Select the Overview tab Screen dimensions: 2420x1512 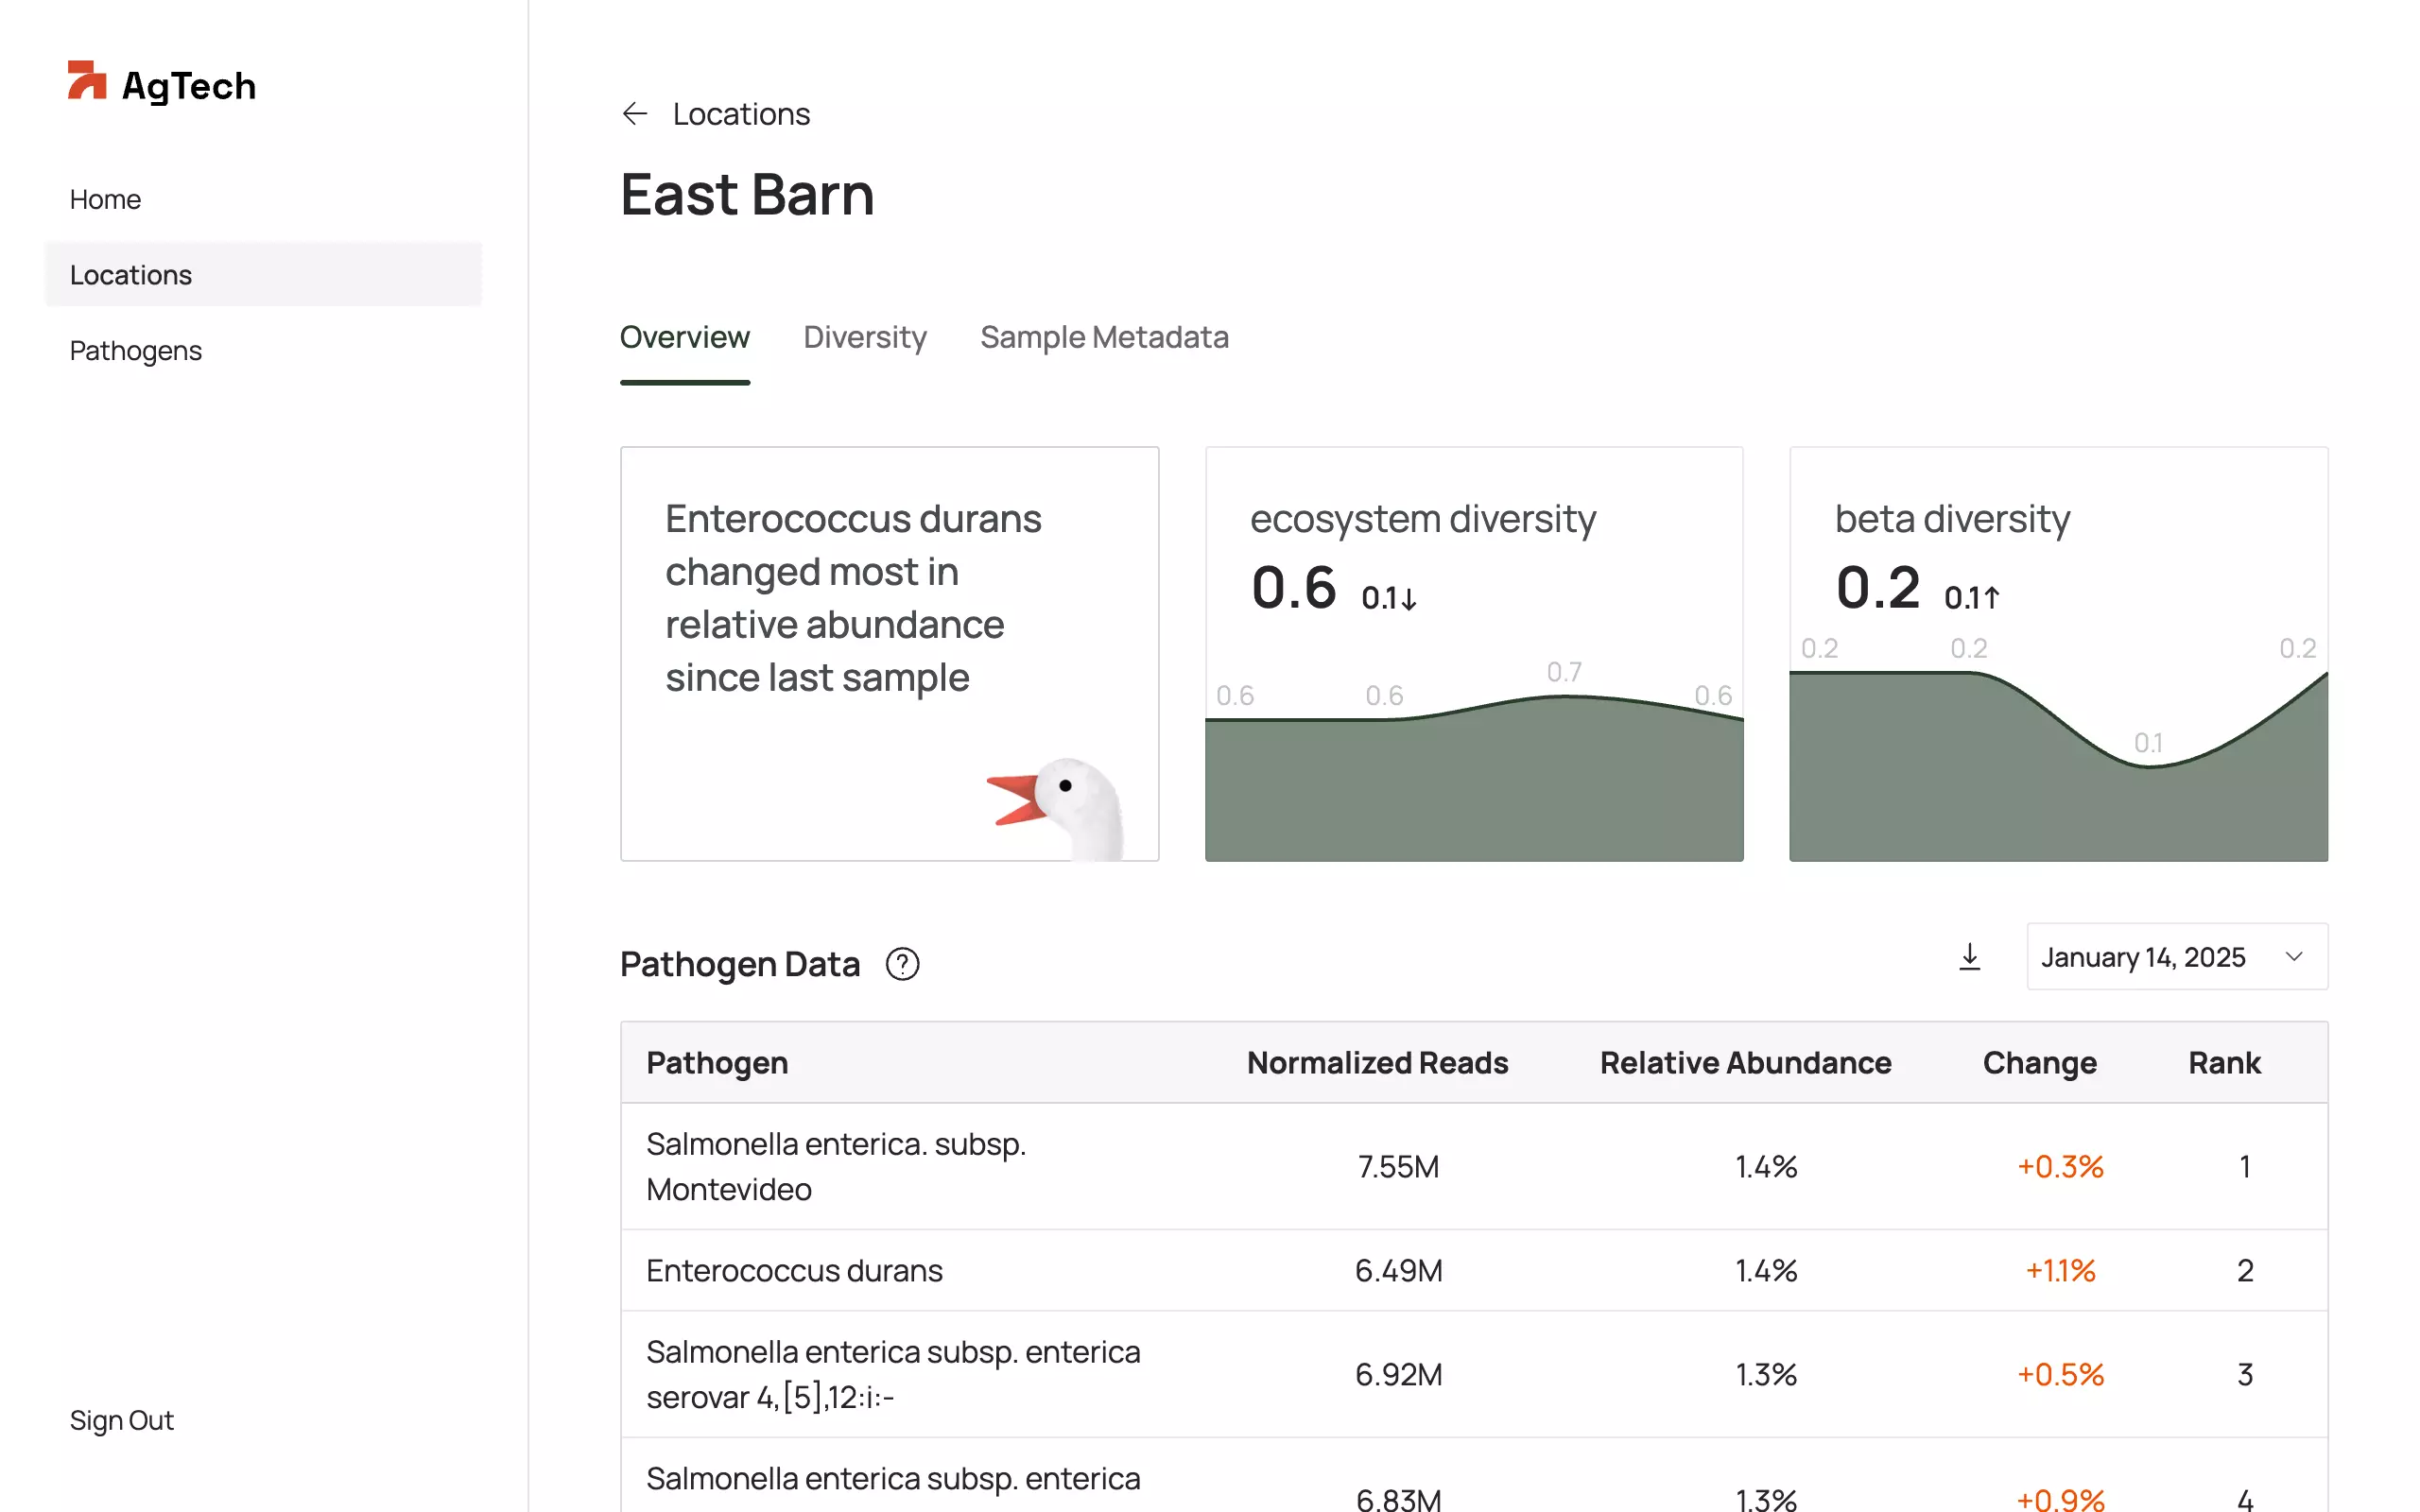684,337
